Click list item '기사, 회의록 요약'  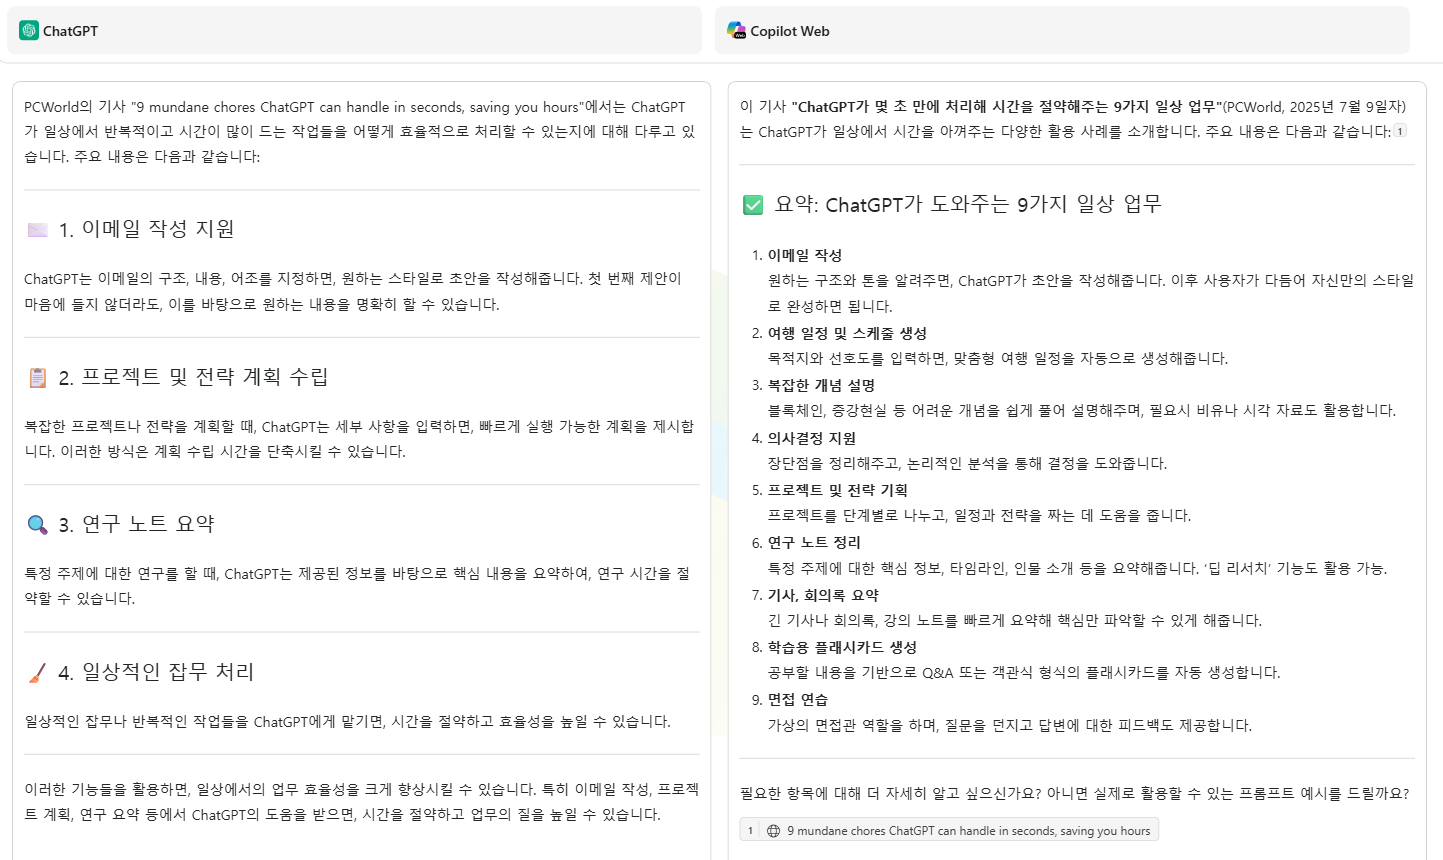pyautogui.click(x=823, y=595)
